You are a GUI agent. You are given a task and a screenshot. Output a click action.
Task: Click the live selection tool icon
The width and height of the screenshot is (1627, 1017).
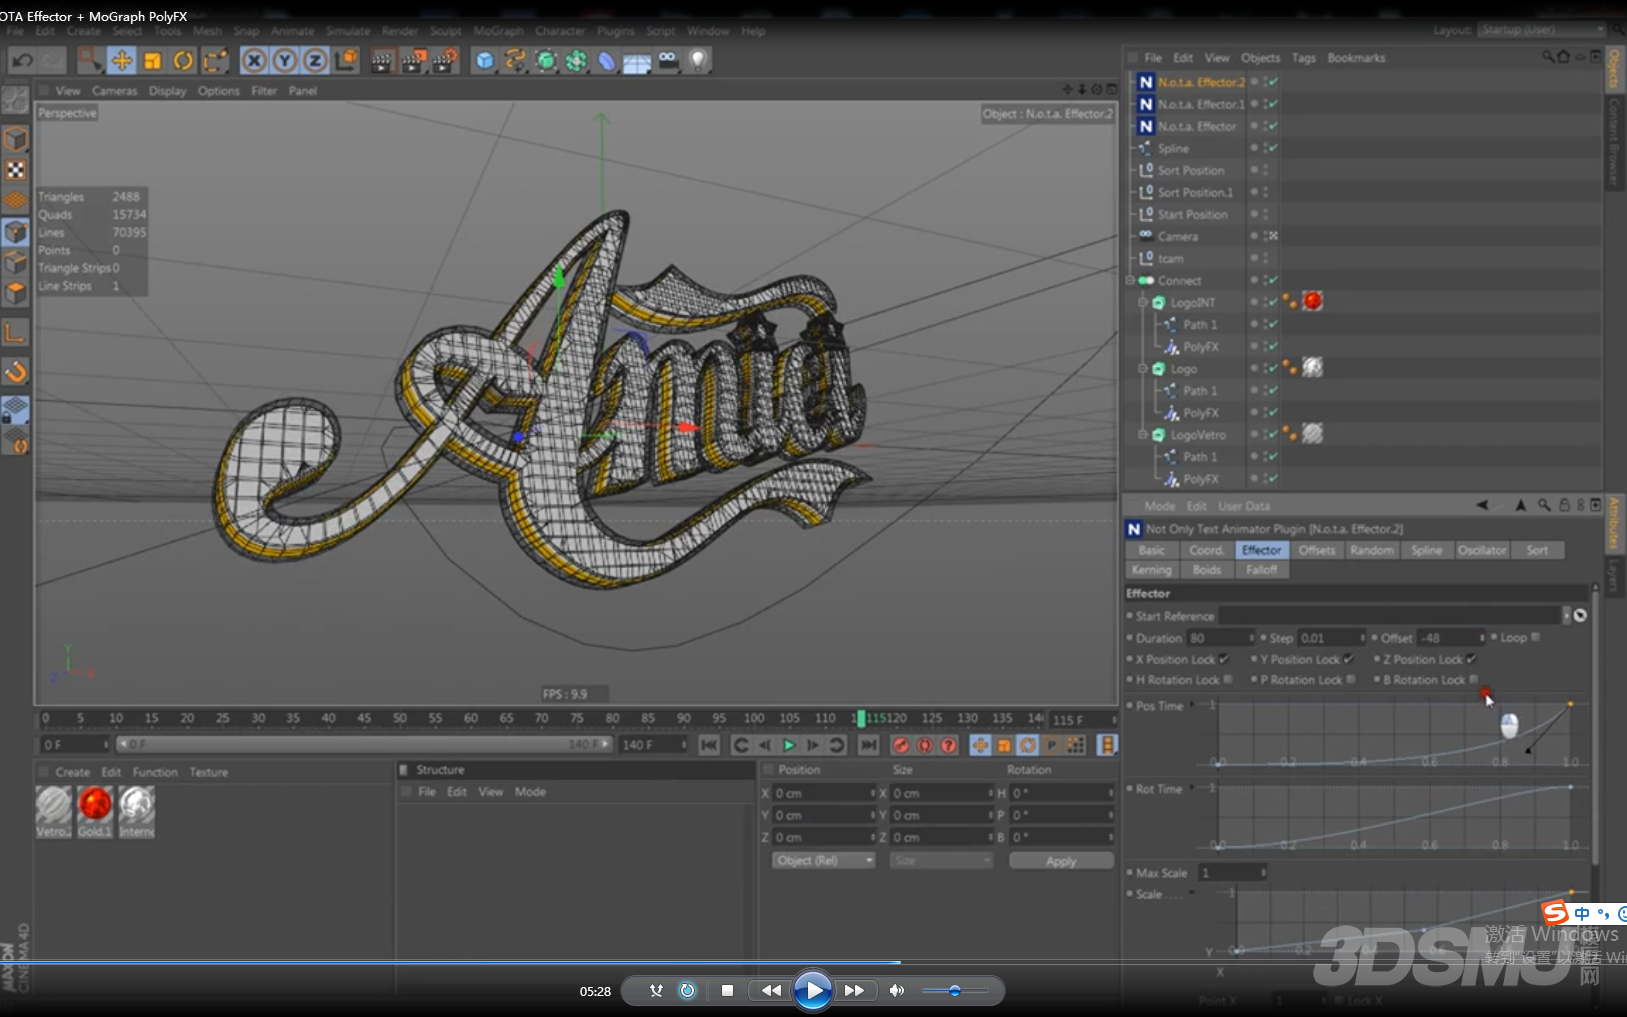tap(90, 61)
